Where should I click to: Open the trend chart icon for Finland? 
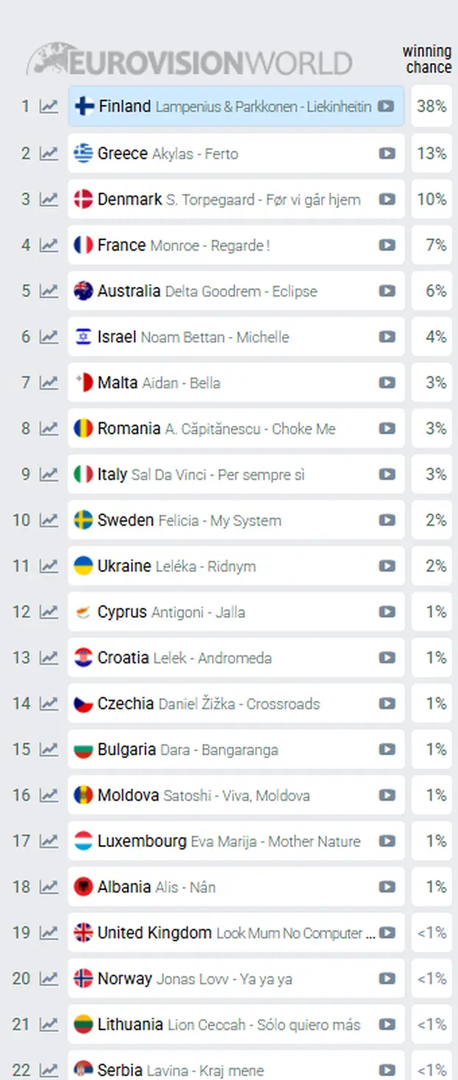pyautogui.click(x=49, y=107)
